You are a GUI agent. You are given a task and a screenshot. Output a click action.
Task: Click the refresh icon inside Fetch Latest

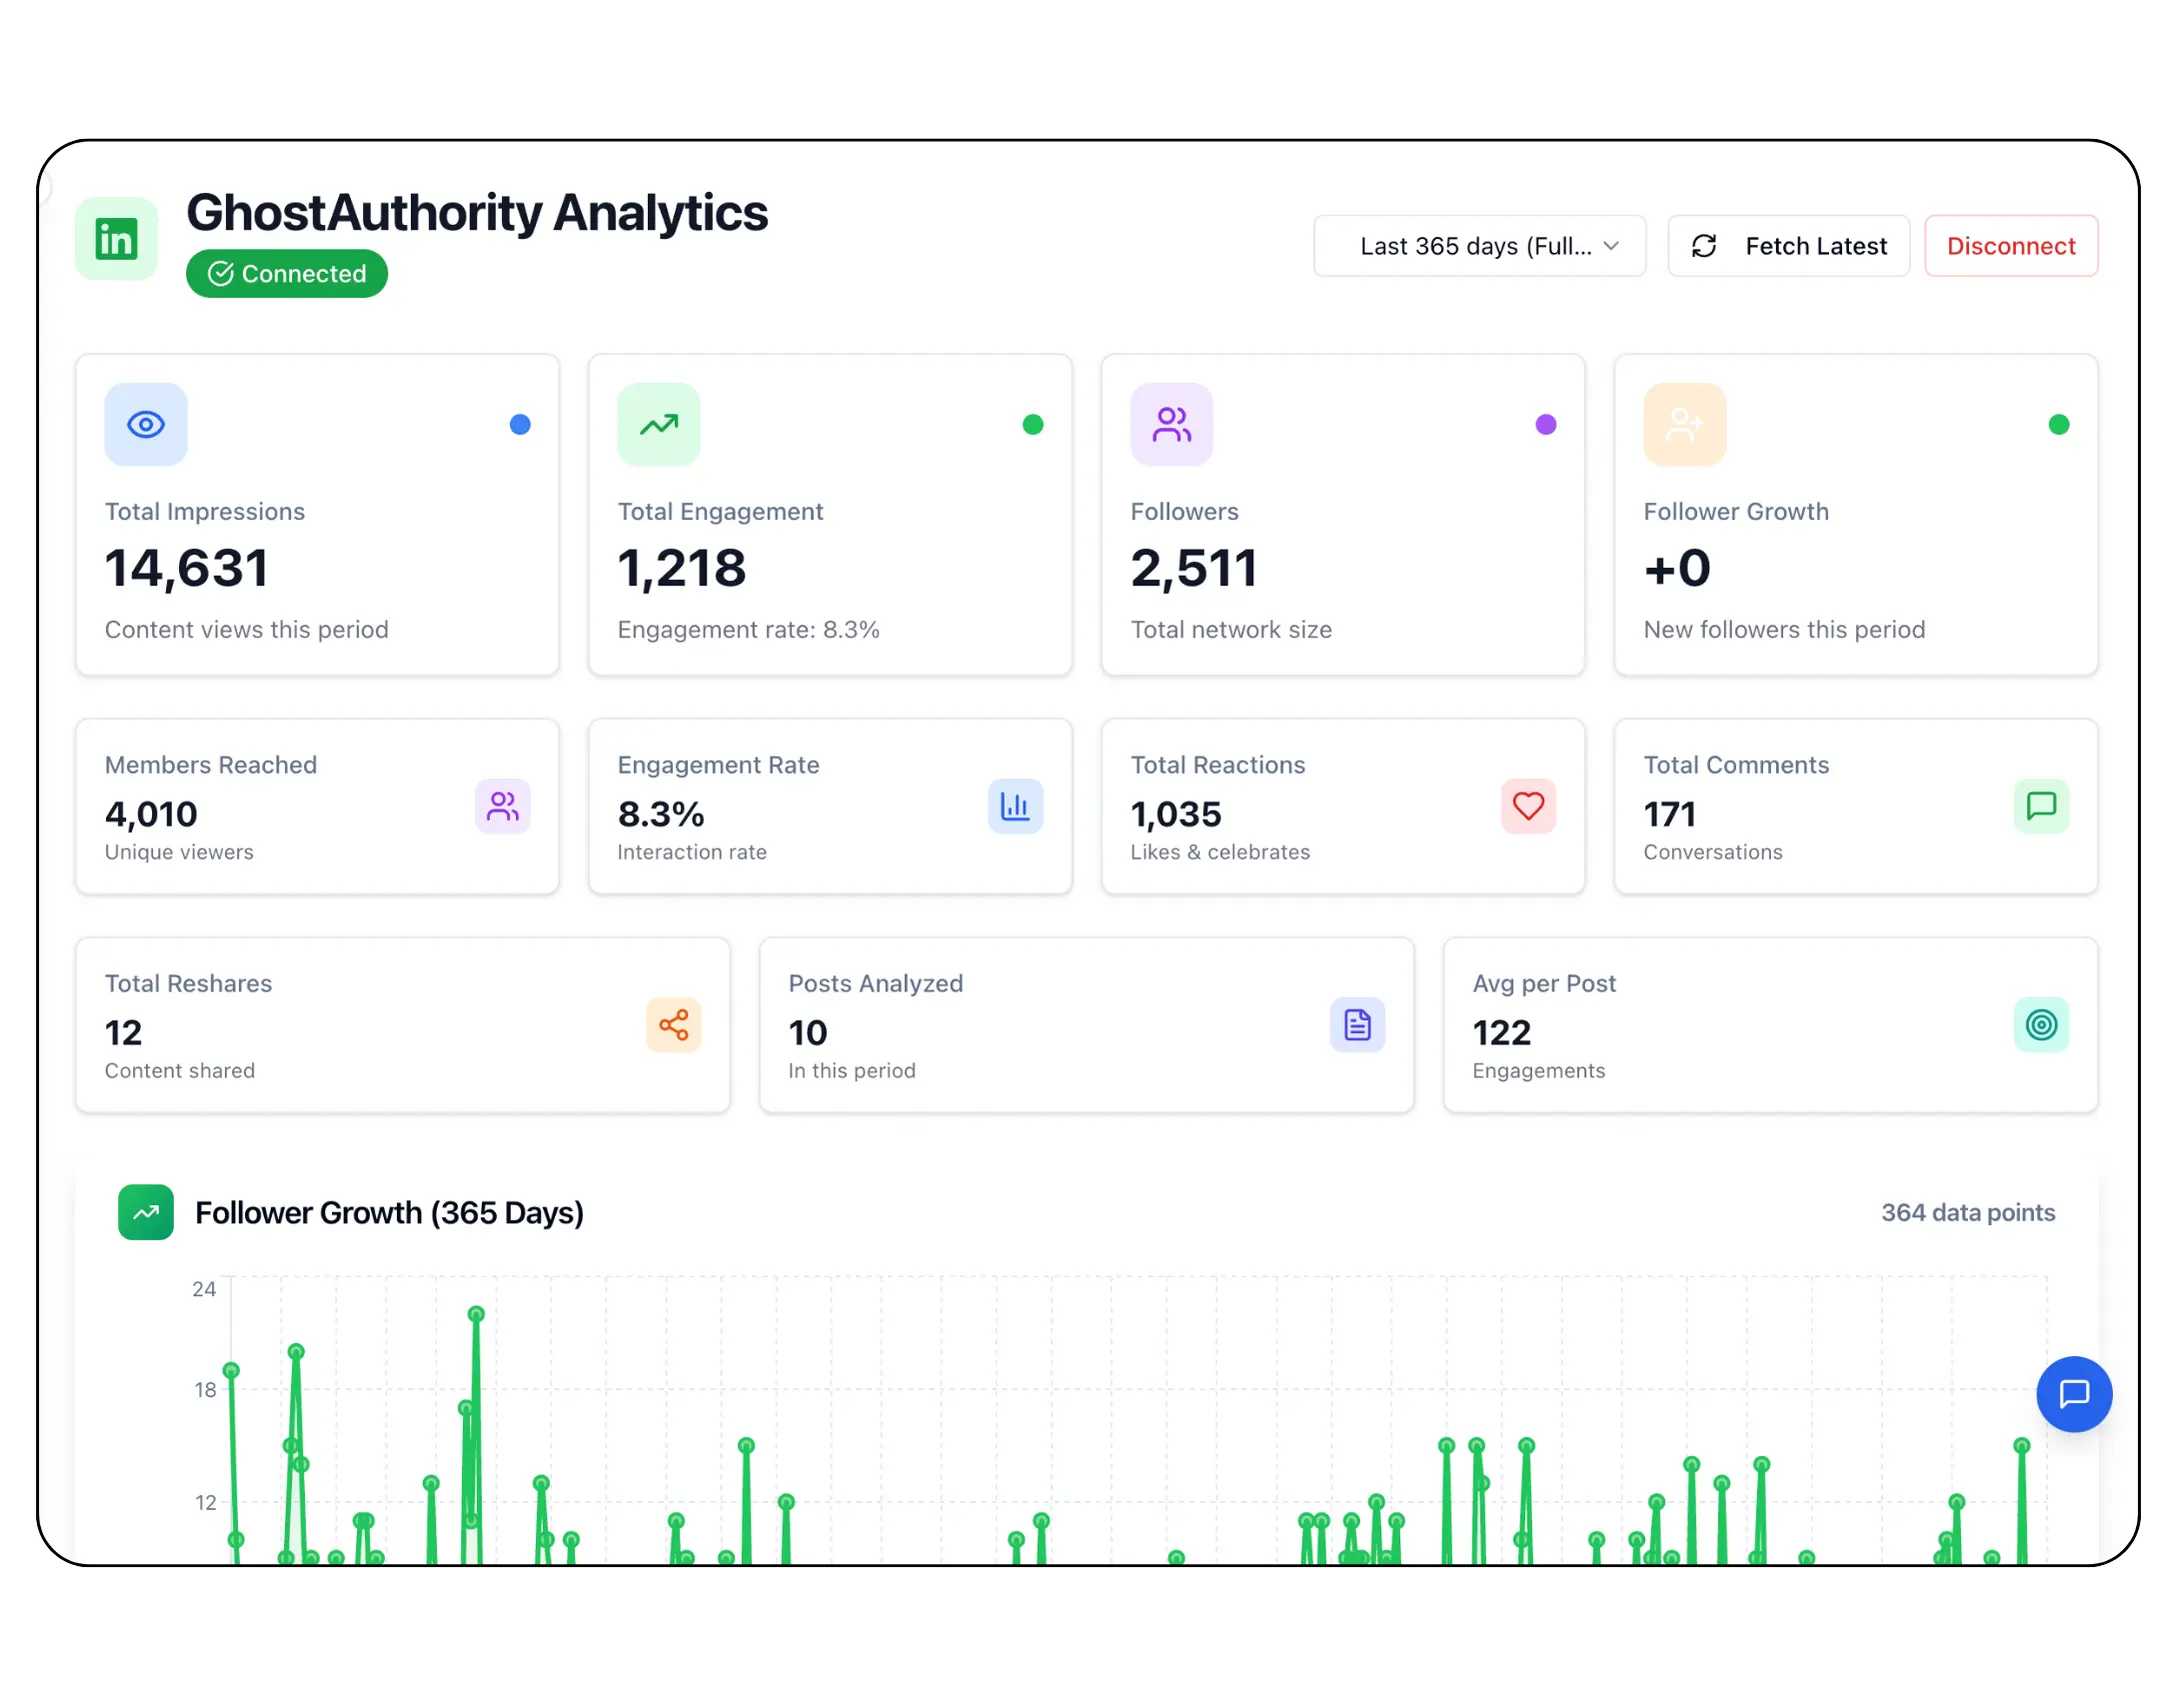[x=1705, y=246]
